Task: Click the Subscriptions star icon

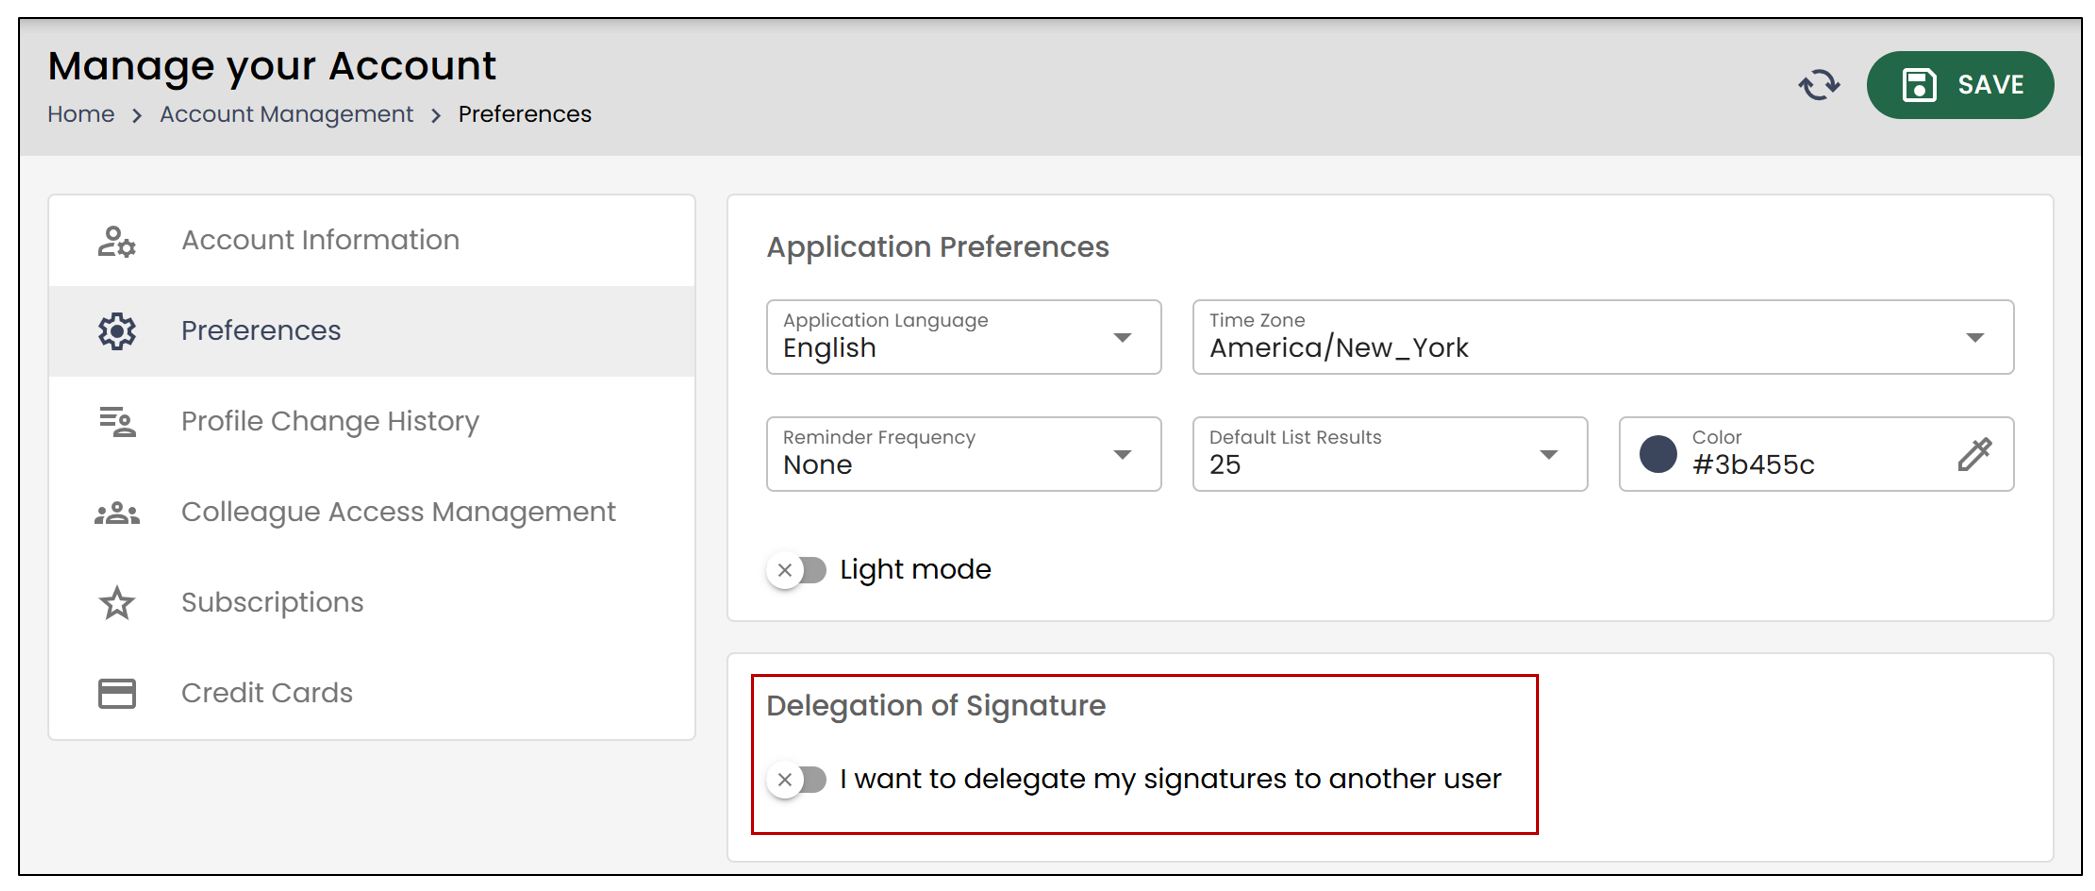Action: (x=117, y=603)
